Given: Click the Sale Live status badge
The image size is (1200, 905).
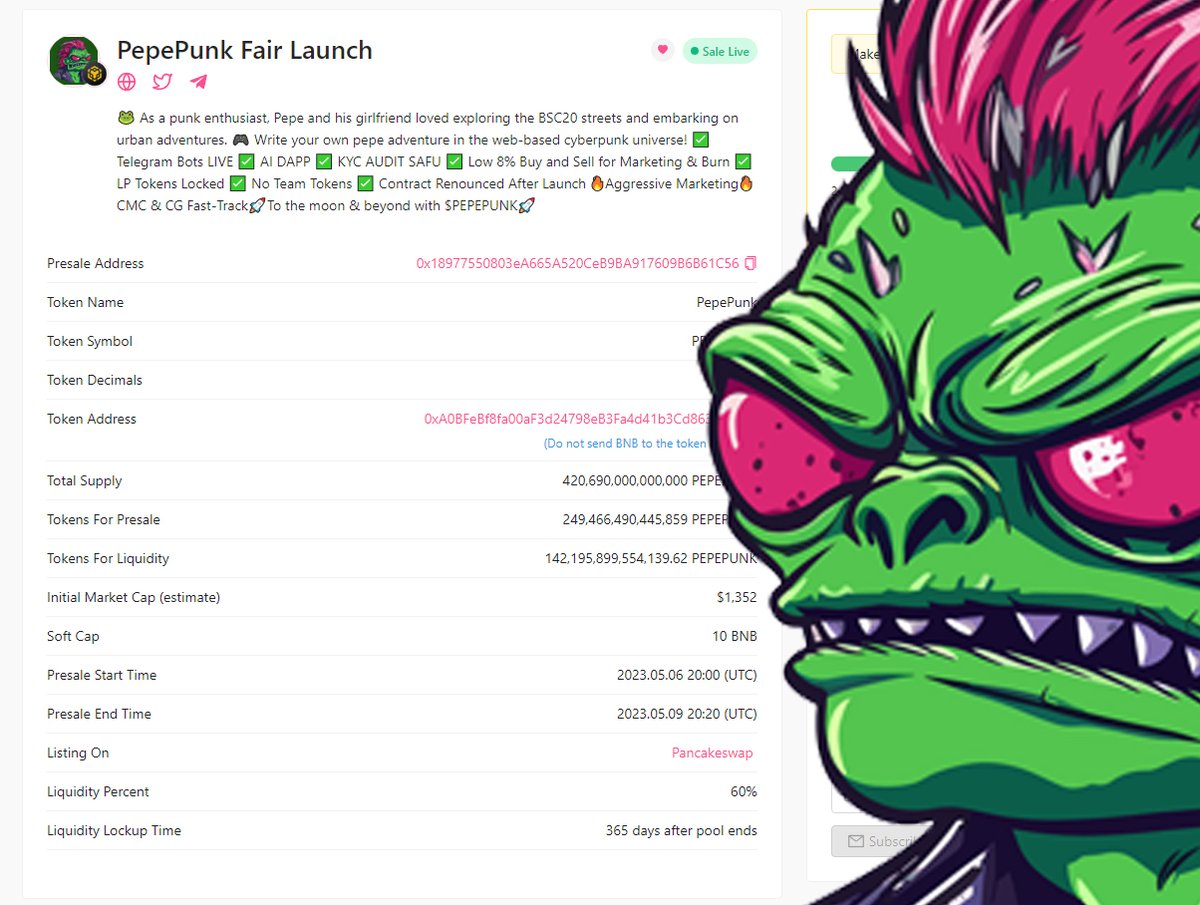Looking at the screenshot, I should (720, 51).
